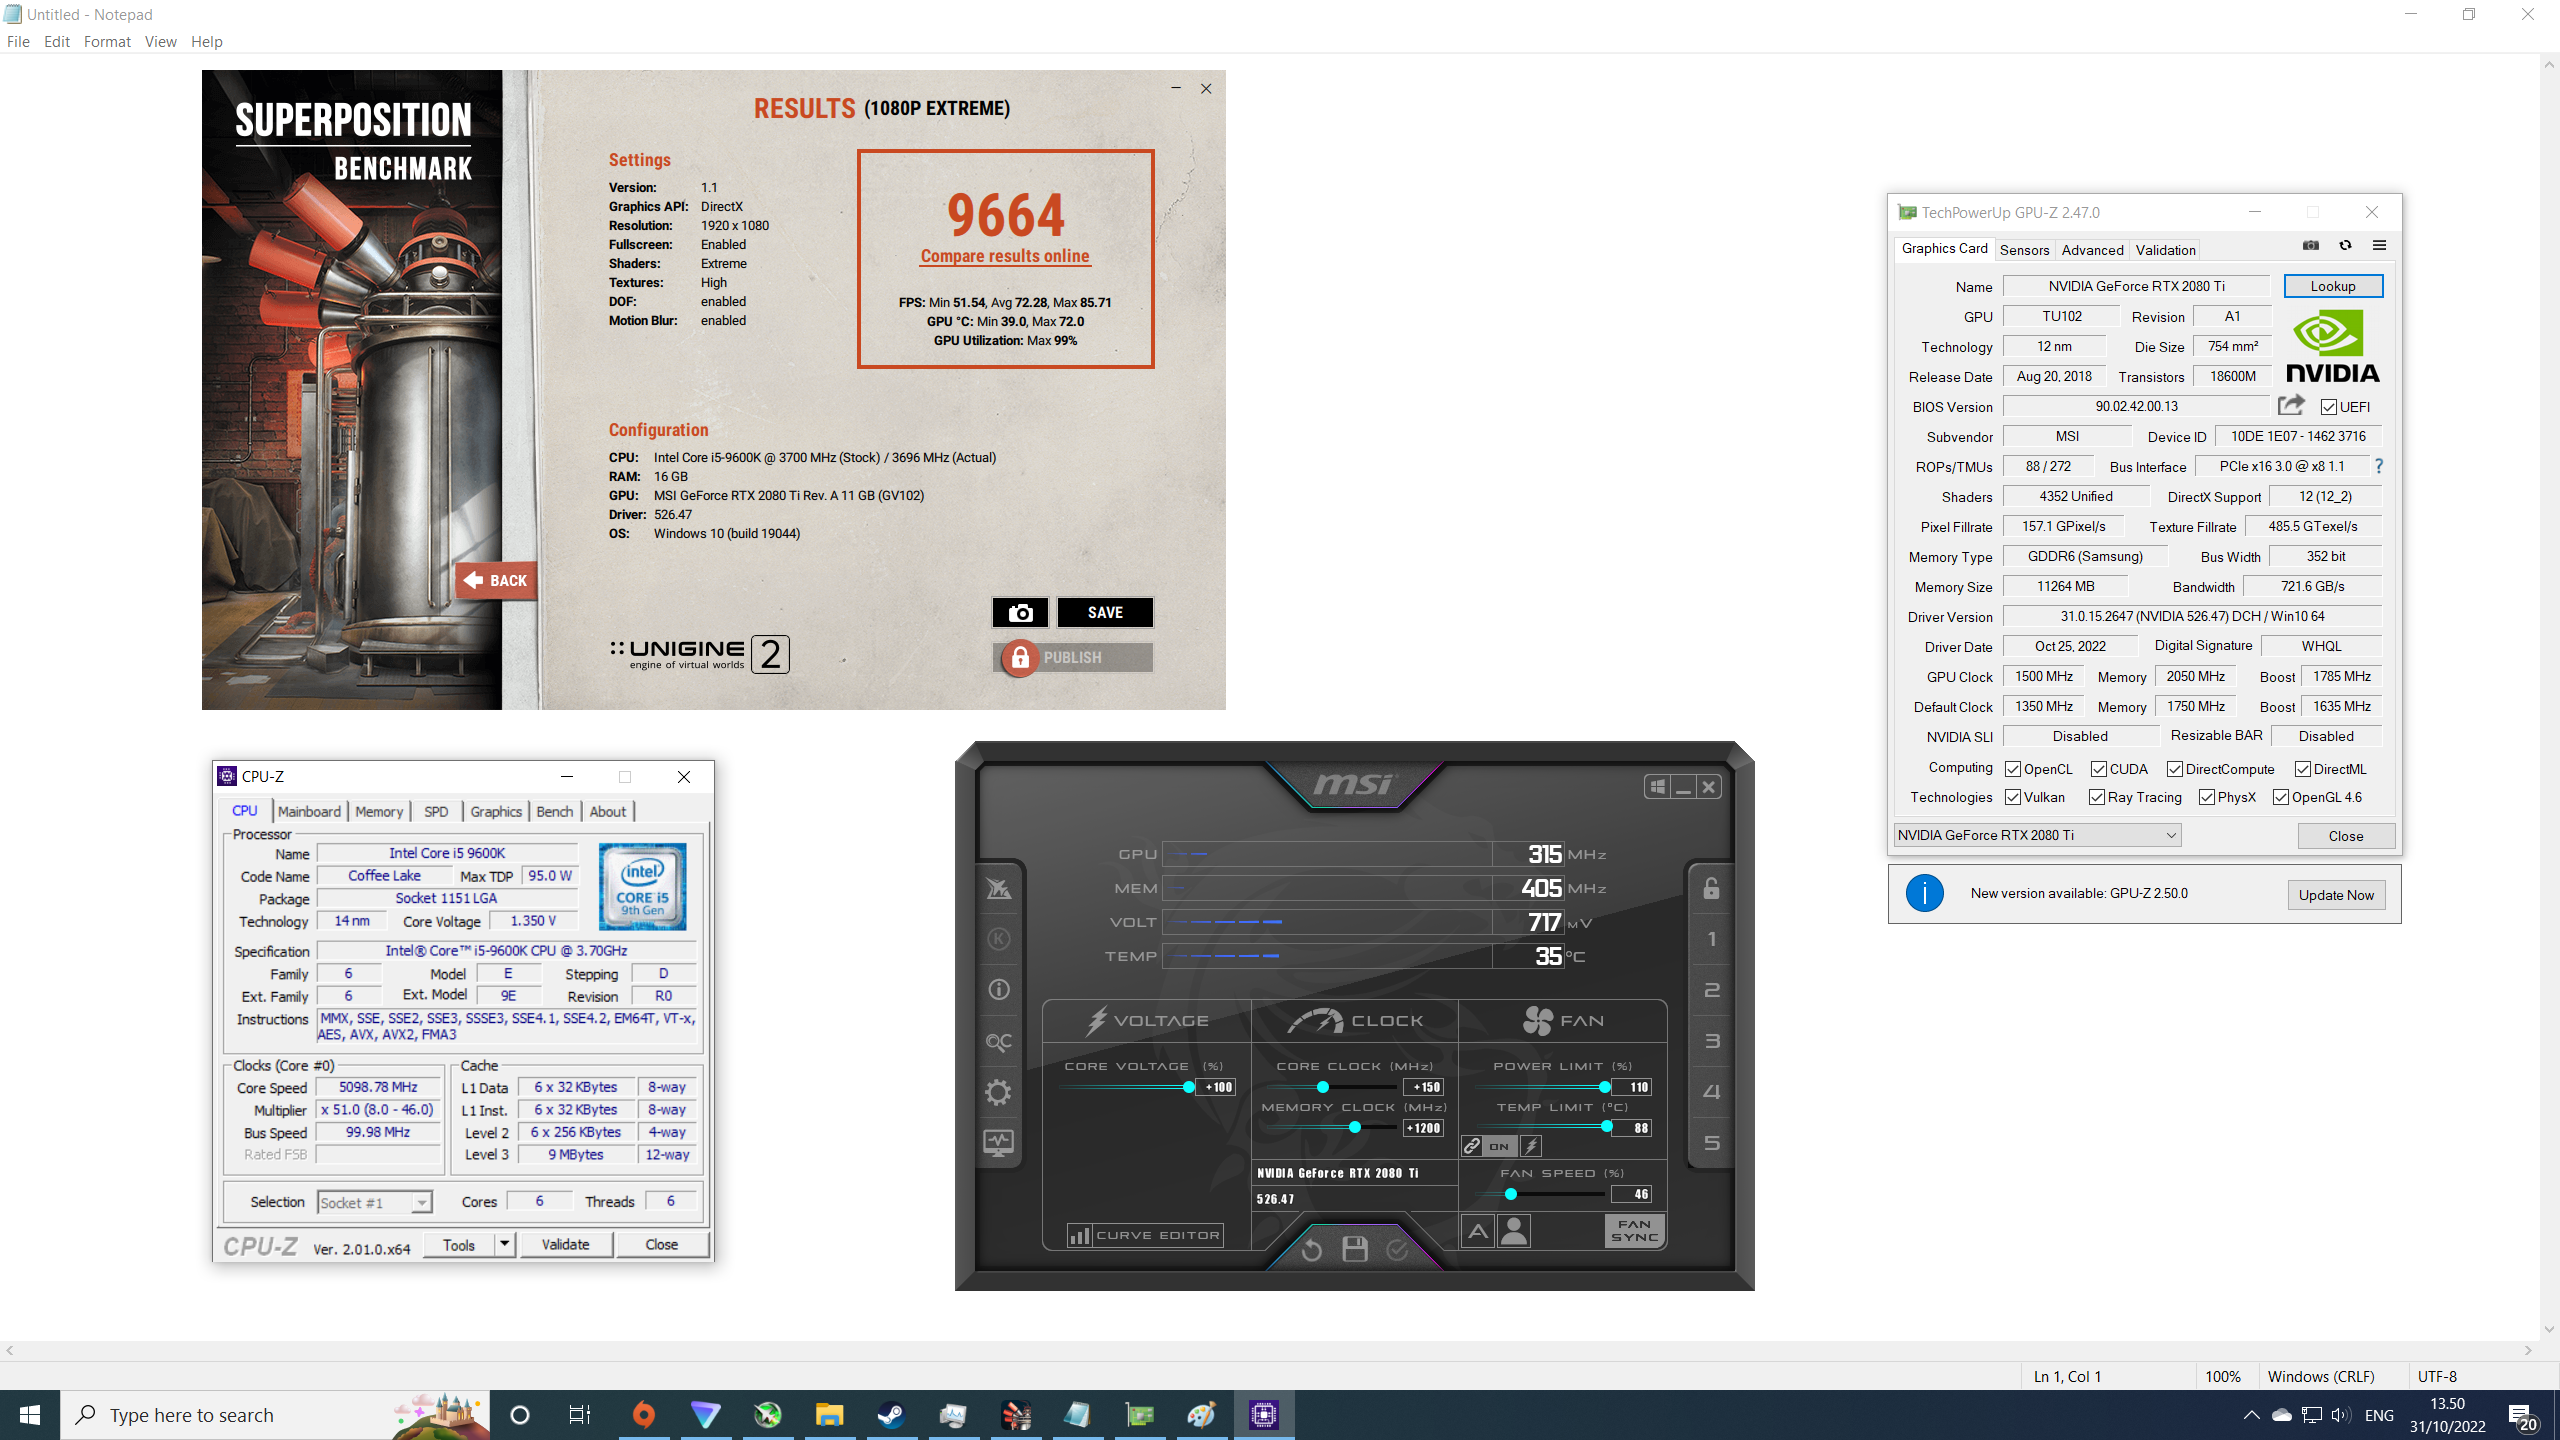Viewport: 2560px width, 1440px height.
Task: Reset Afterburner settings to default
Action: tap(1312, 1249)
